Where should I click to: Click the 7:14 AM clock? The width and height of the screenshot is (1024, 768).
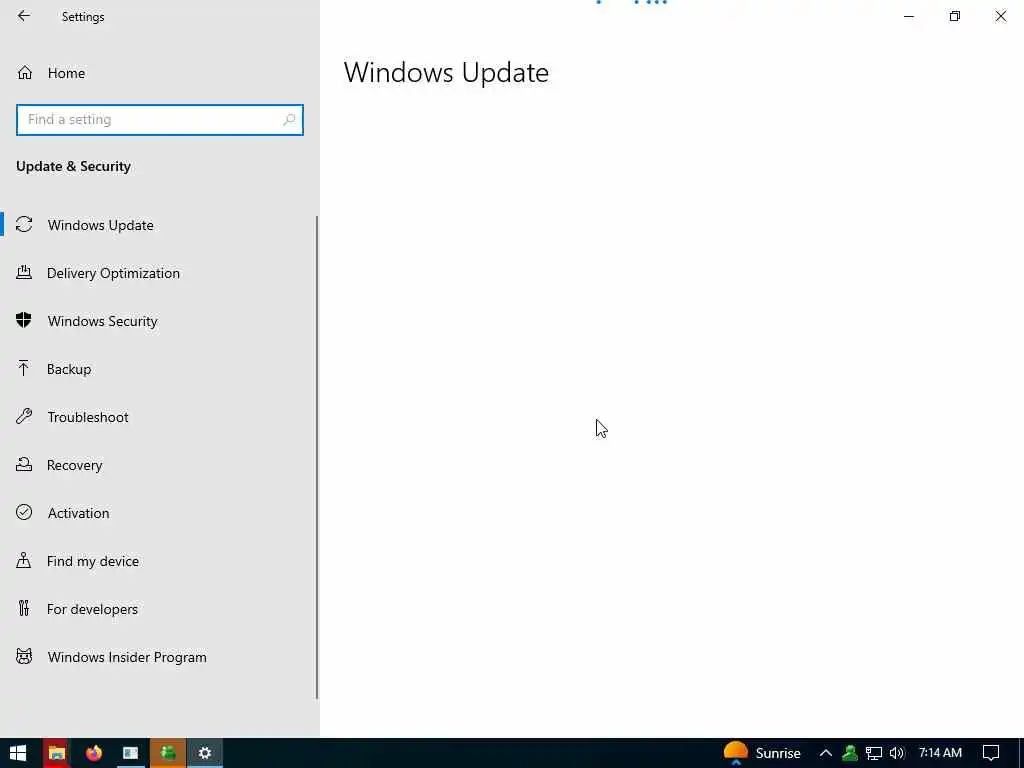pos(940,753)
